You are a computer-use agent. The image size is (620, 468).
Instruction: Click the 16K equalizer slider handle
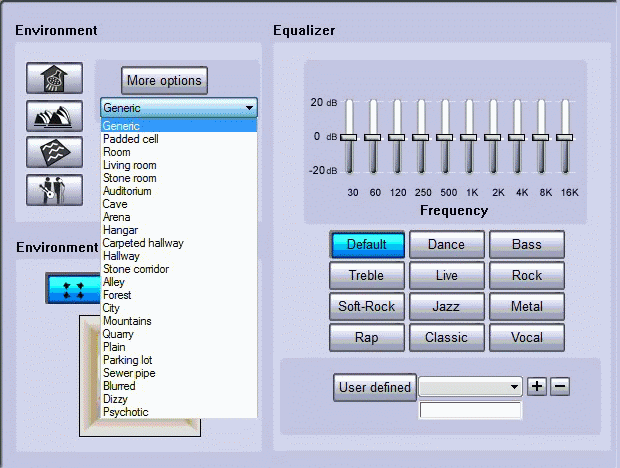[565, 137]
